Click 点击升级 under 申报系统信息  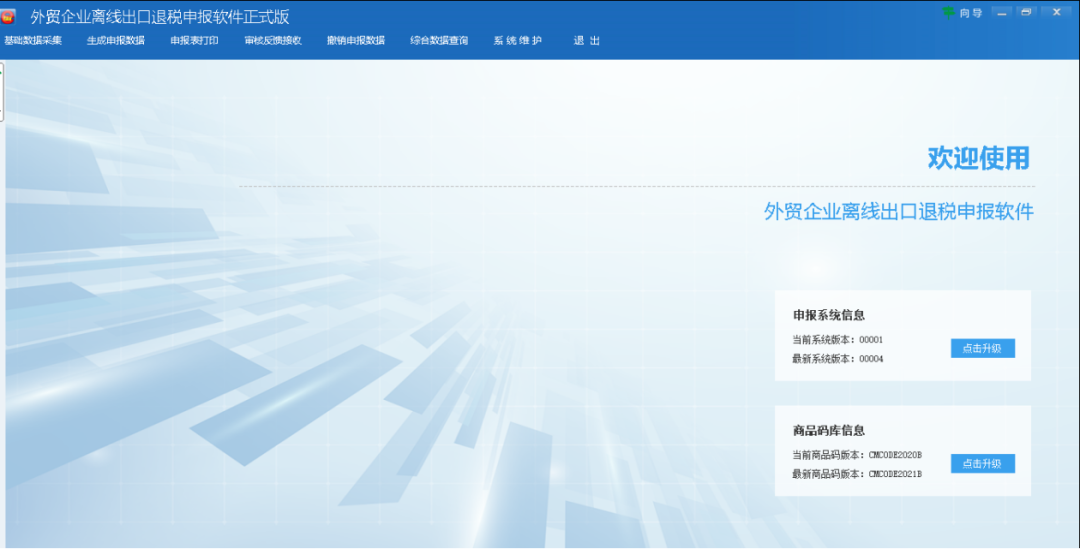982,349
